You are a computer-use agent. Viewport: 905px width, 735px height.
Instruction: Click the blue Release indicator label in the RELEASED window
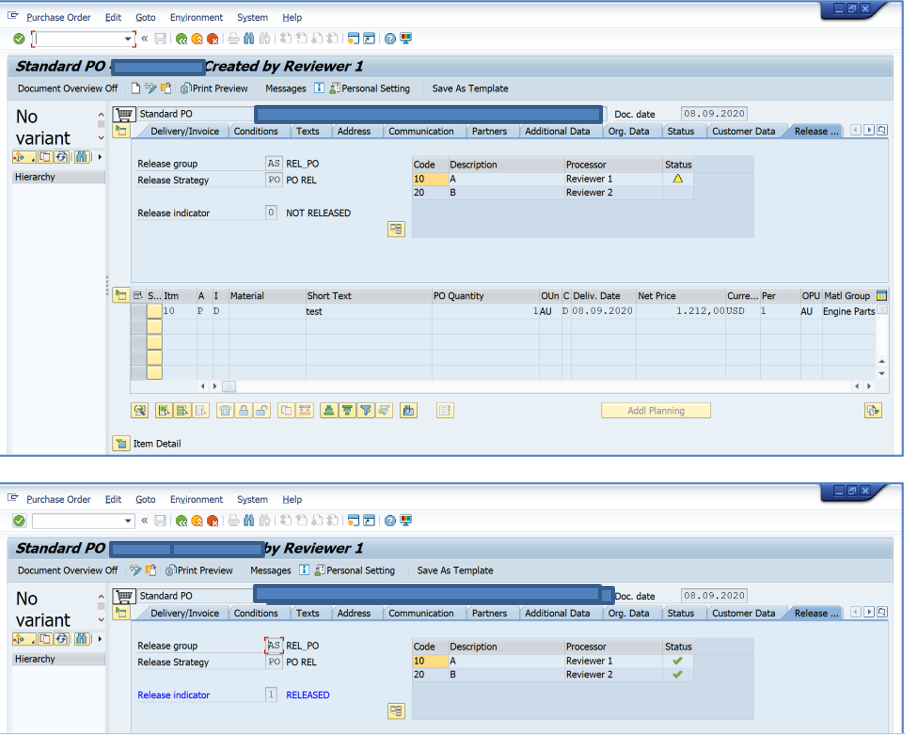point(173,695)
